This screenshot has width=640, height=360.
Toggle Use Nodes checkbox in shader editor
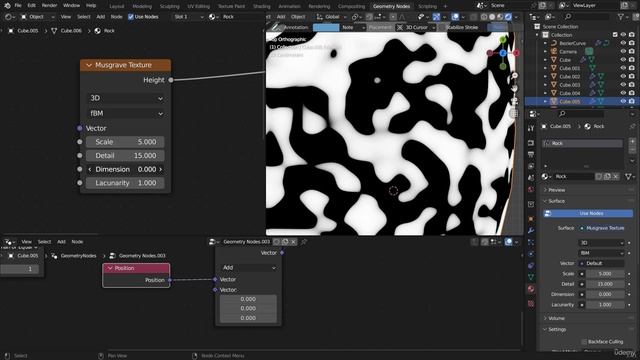pos(131,17)
